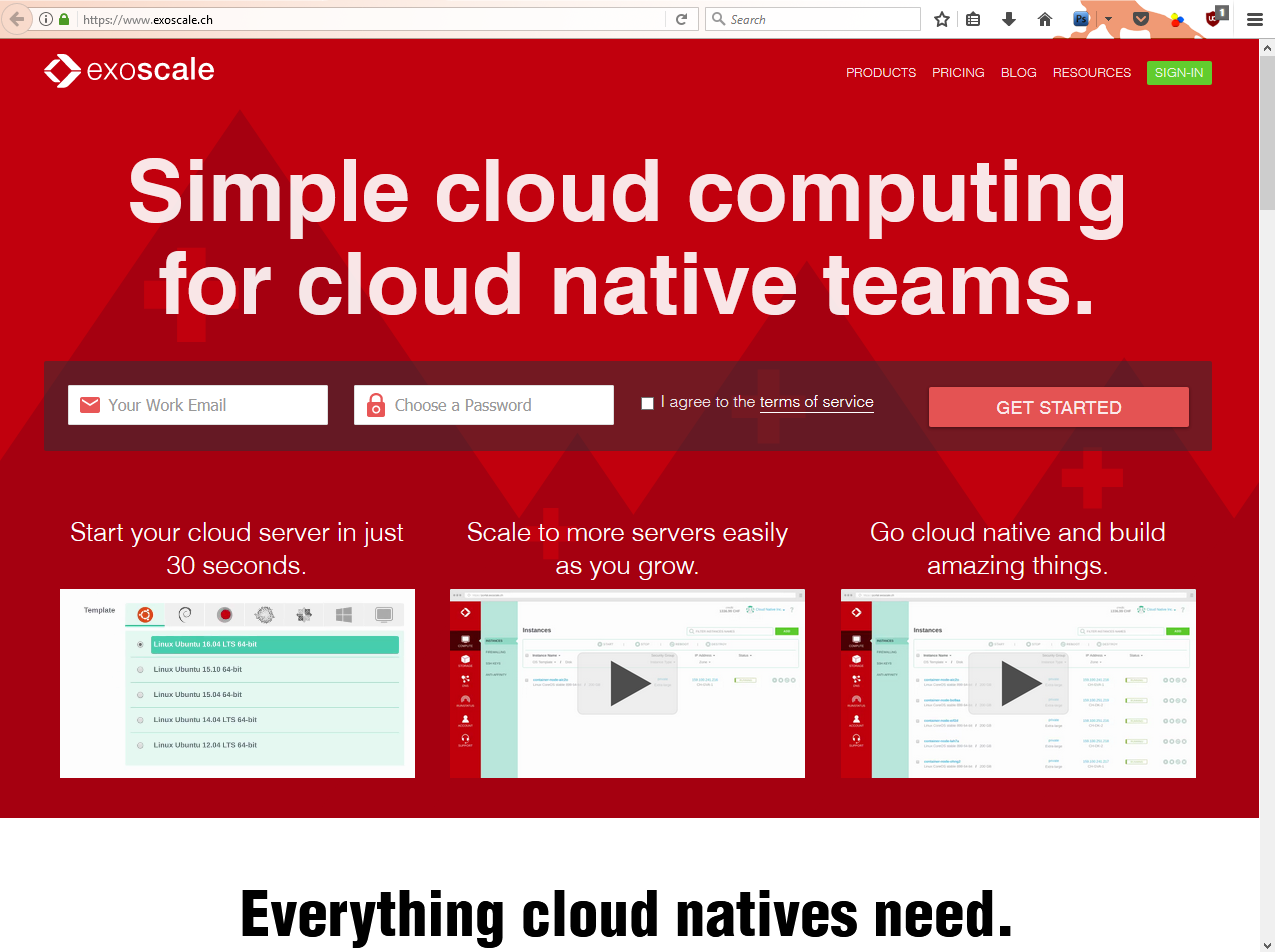
Task: Select the Debian swirl template icon
Action: pyautogui.click(x=185, y=615)
